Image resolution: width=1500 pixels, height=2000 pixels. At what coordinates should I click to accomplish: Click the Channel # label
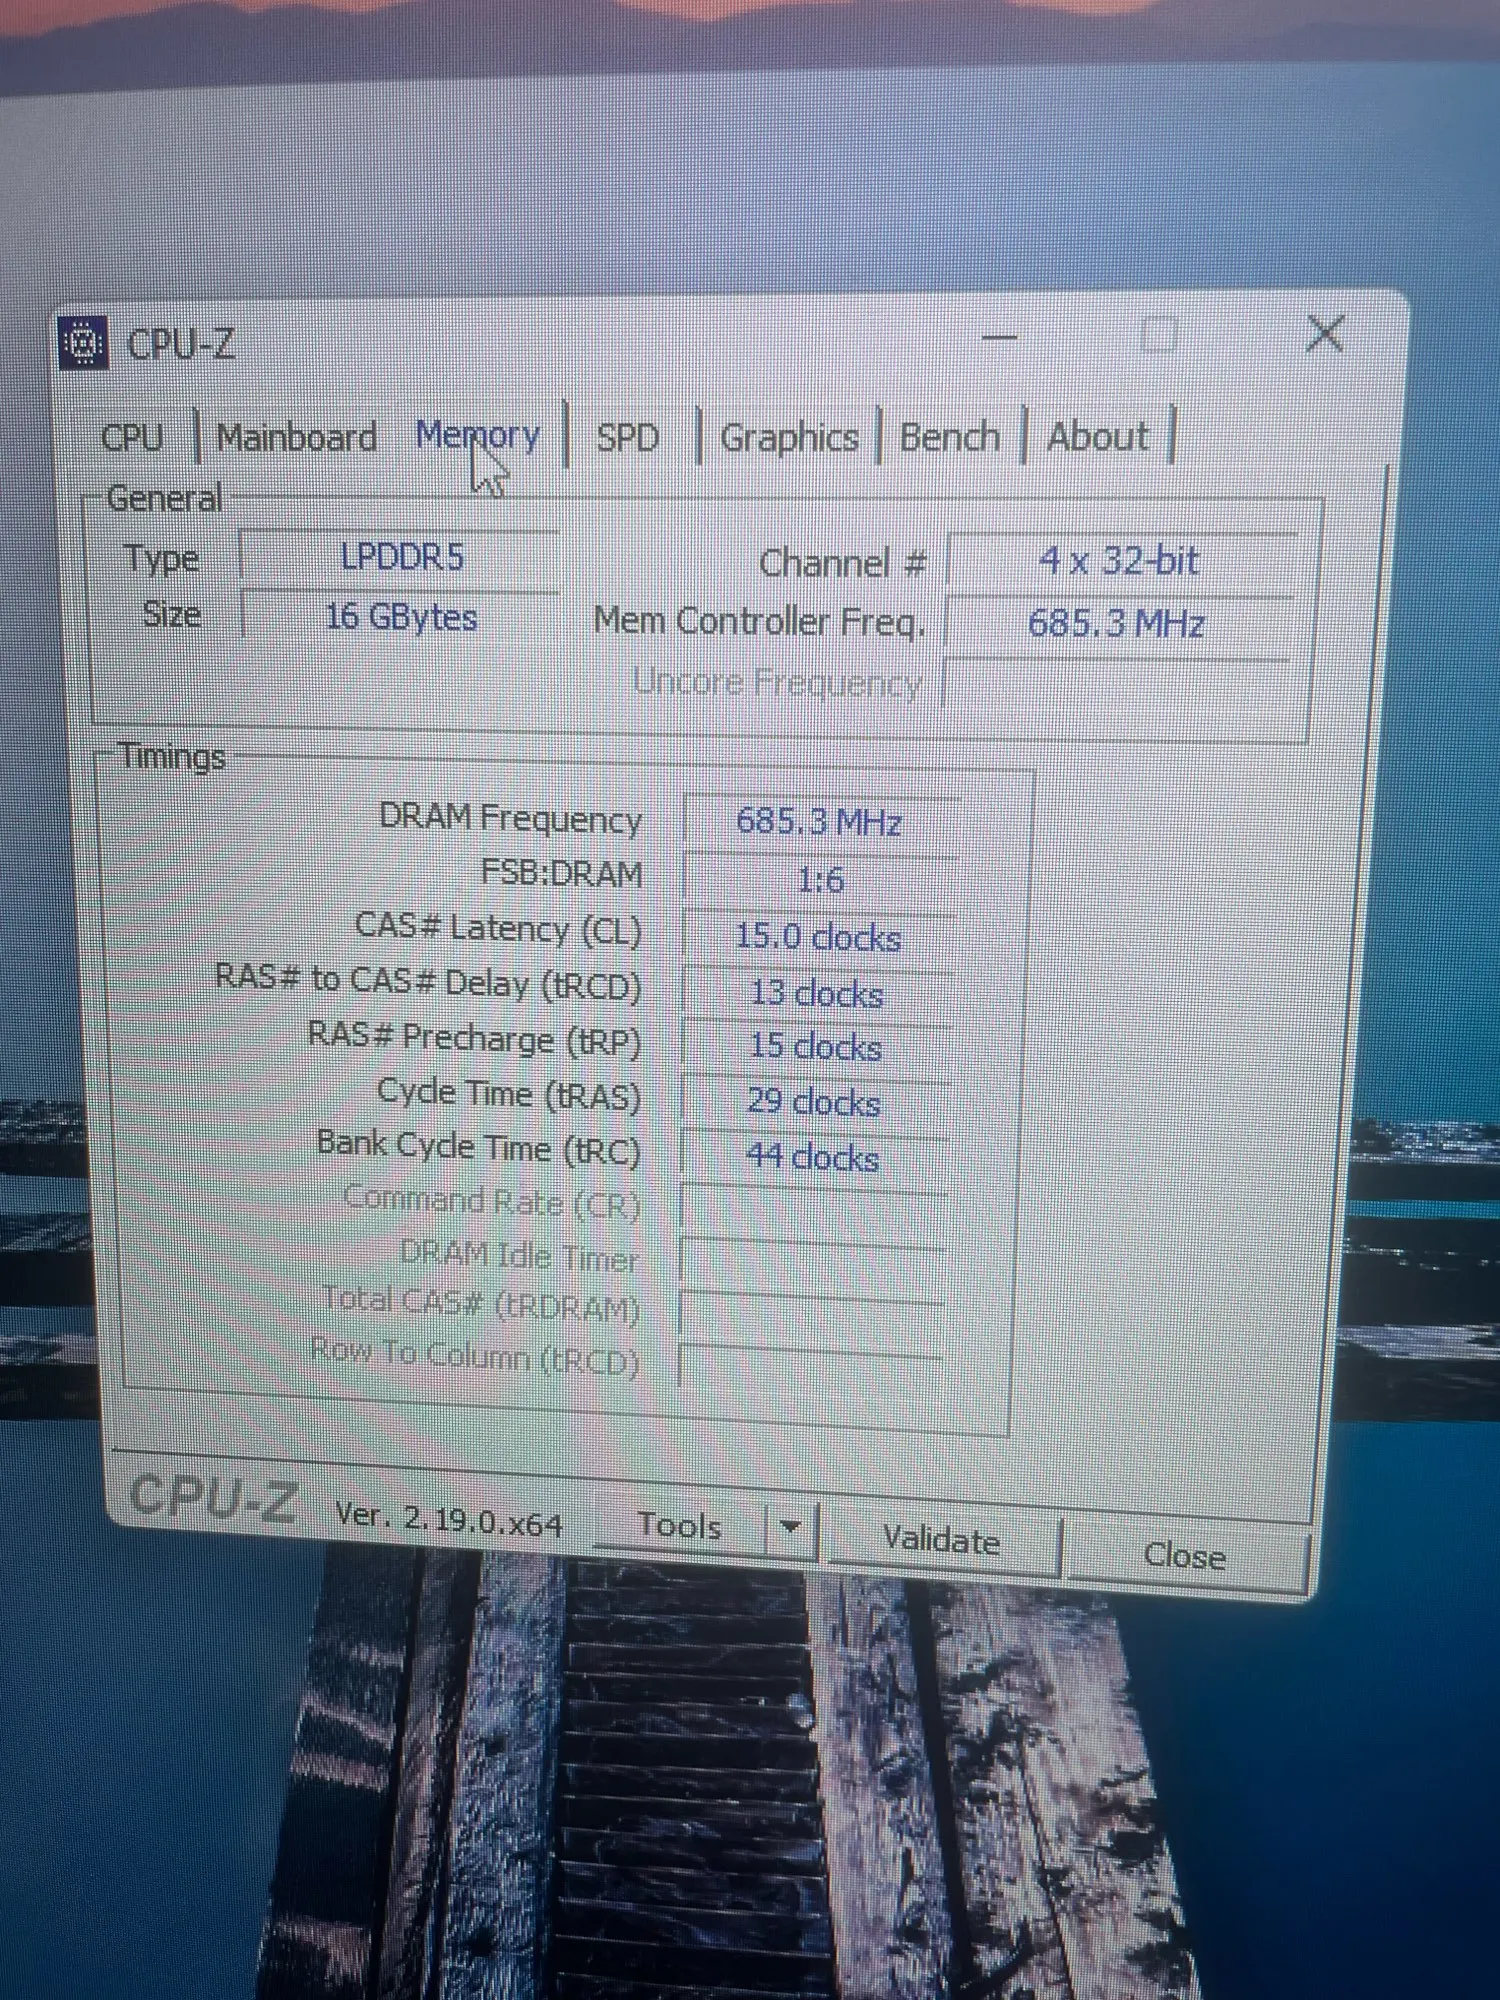(843, 563)
